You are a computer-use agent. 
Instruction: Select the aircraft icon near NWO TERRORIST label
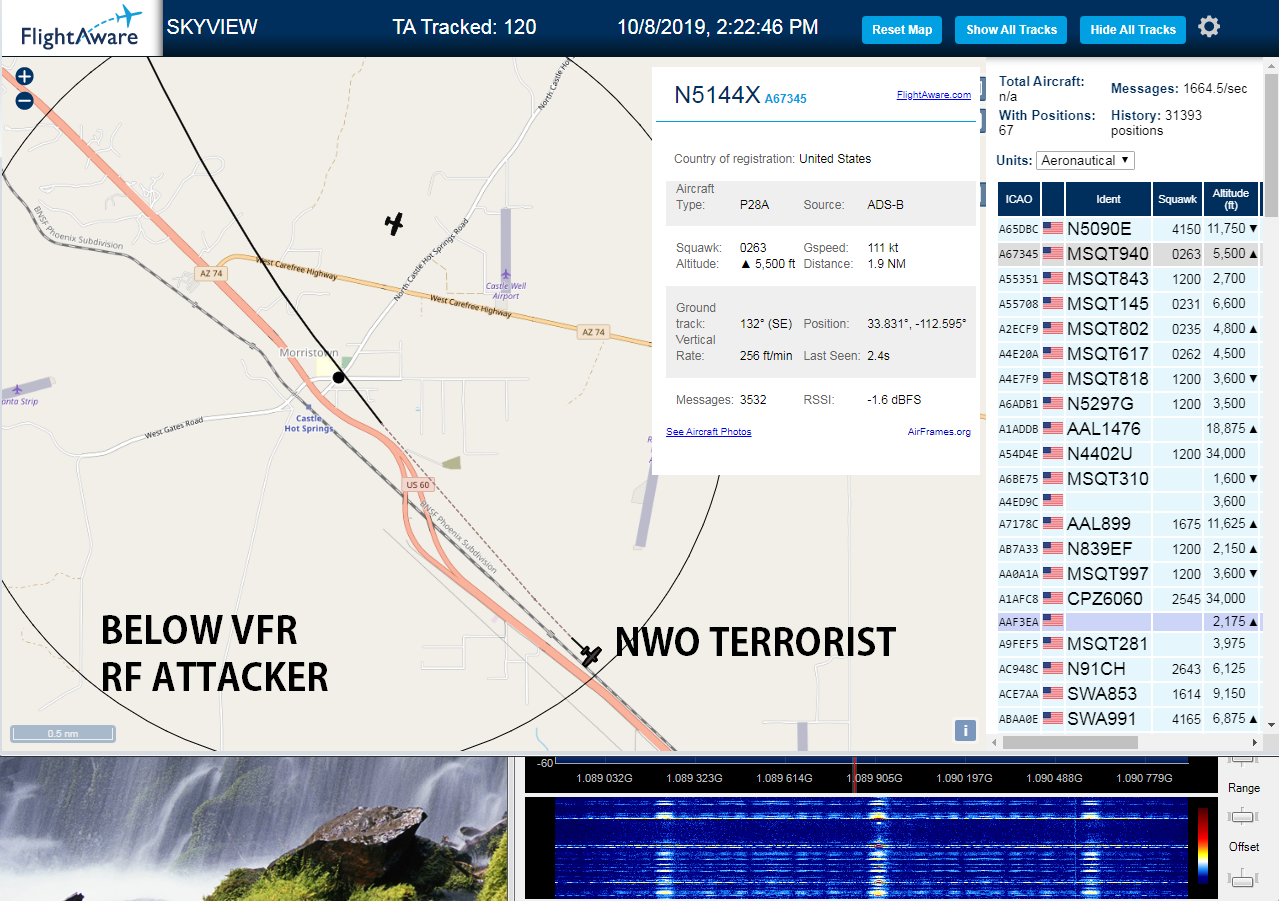coord(591,655)
